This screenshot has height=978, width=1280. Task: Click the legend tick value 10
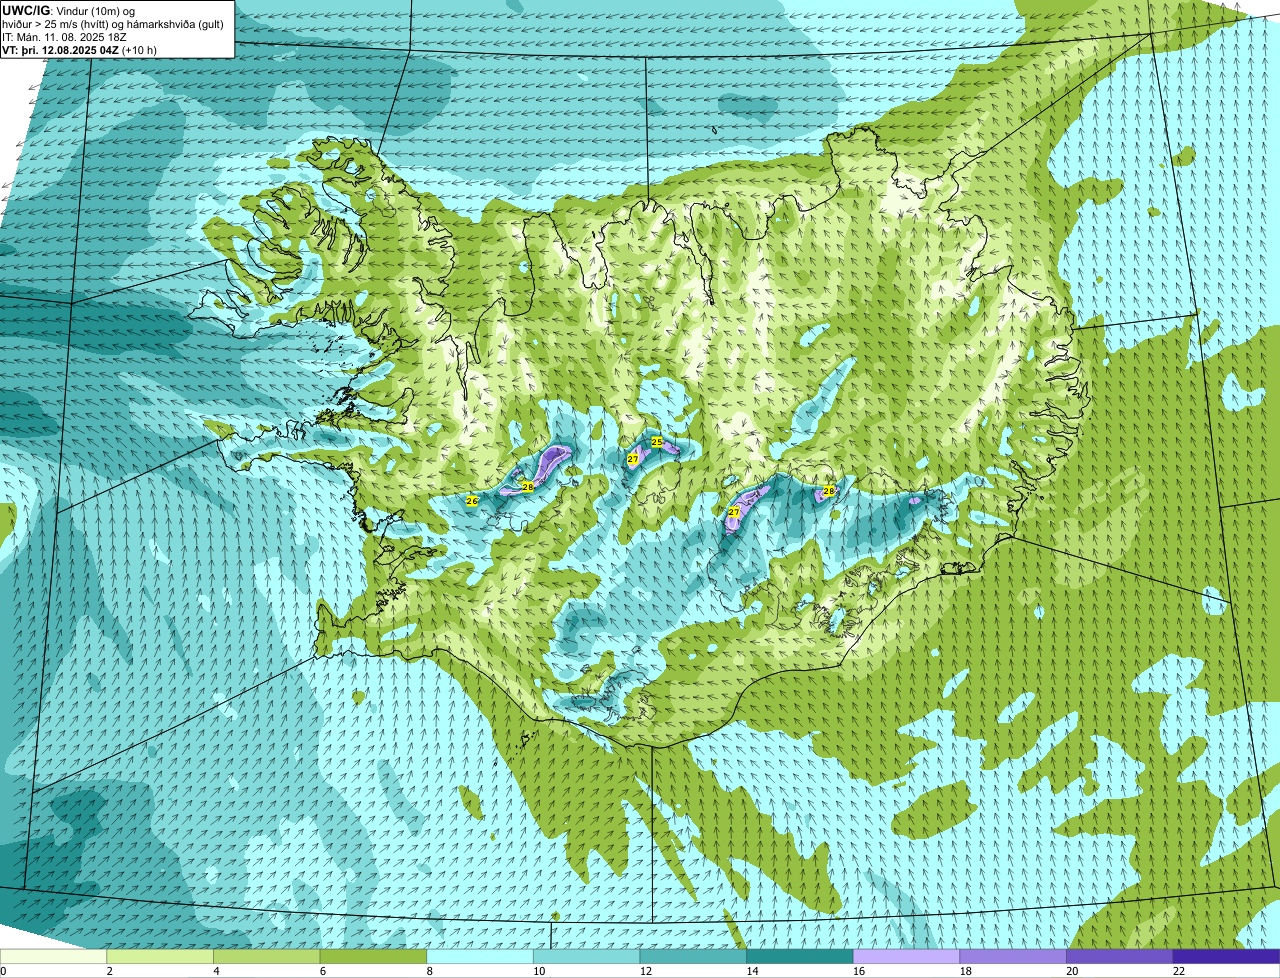pos(539,971)
